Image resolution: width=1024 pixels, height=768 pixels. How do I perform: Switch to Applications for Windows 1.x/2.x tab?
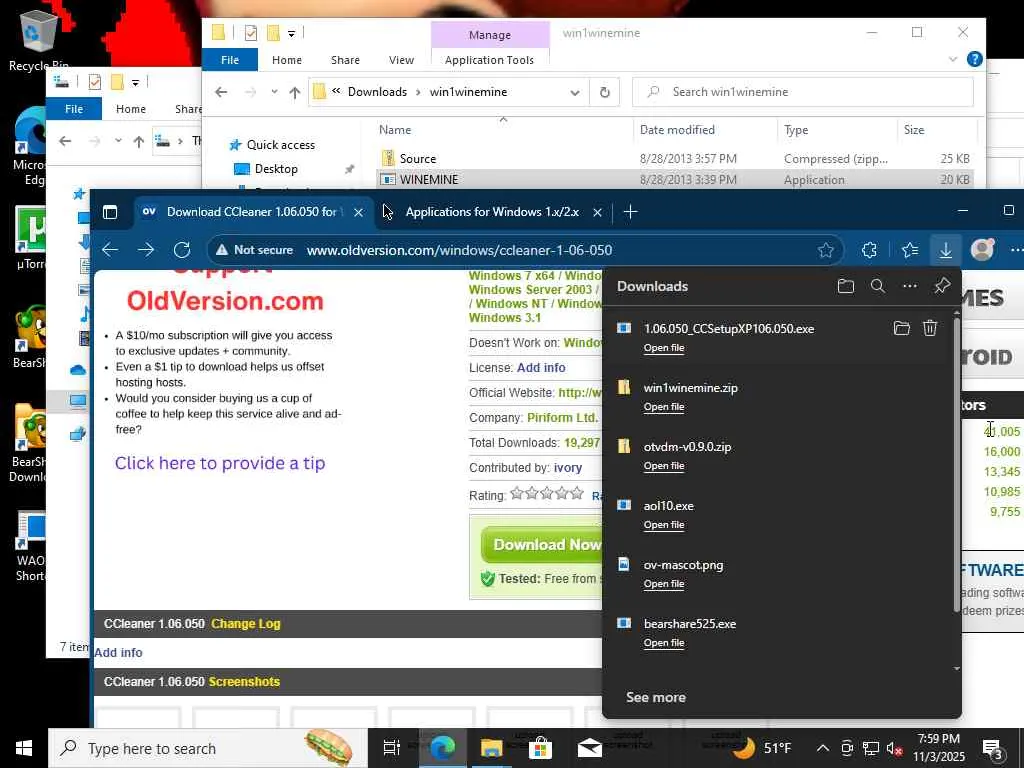pos(492,212)
